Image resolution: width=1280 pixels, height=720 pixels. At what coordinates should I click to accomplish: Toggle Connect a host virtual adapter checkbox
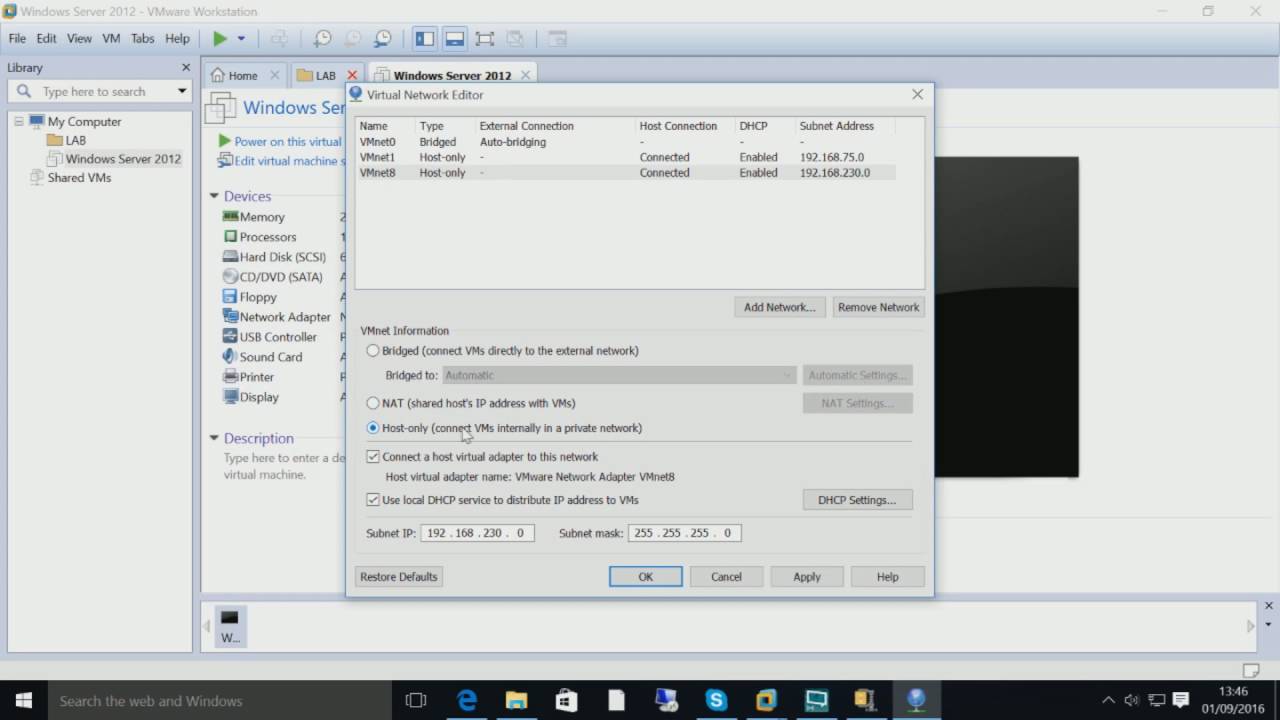373,456
